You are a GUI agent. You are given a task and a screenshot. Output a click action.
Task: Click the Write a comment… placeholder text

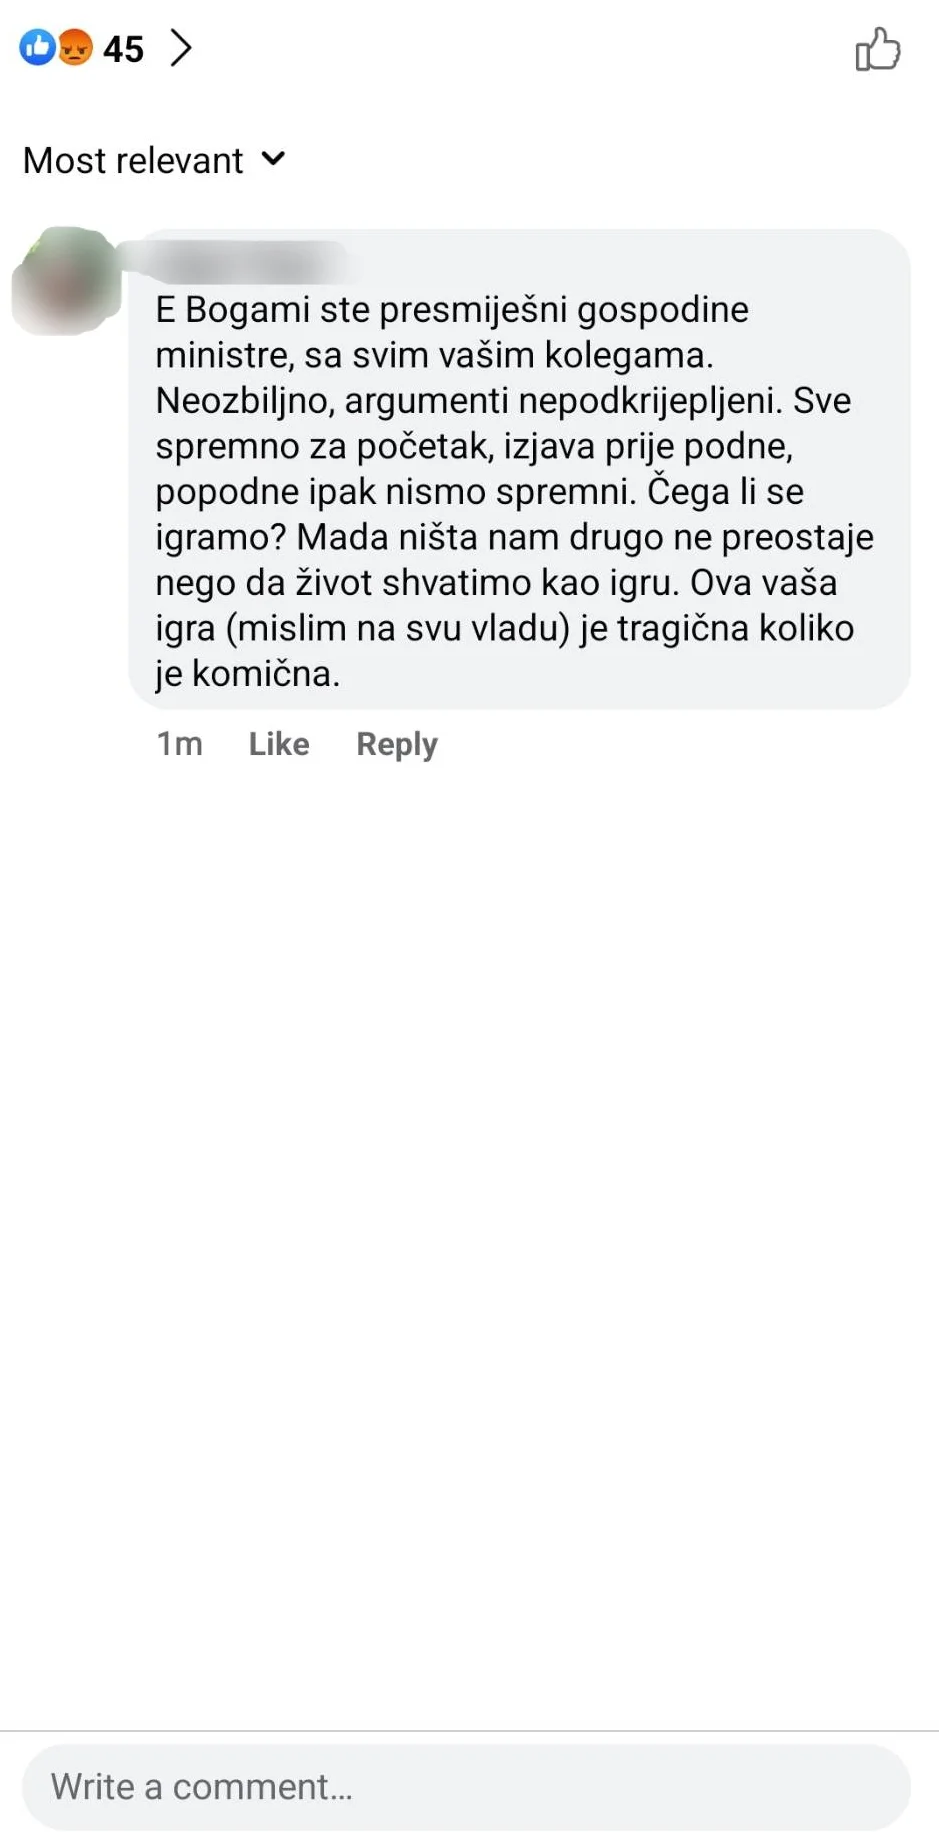coord(202,1787)
